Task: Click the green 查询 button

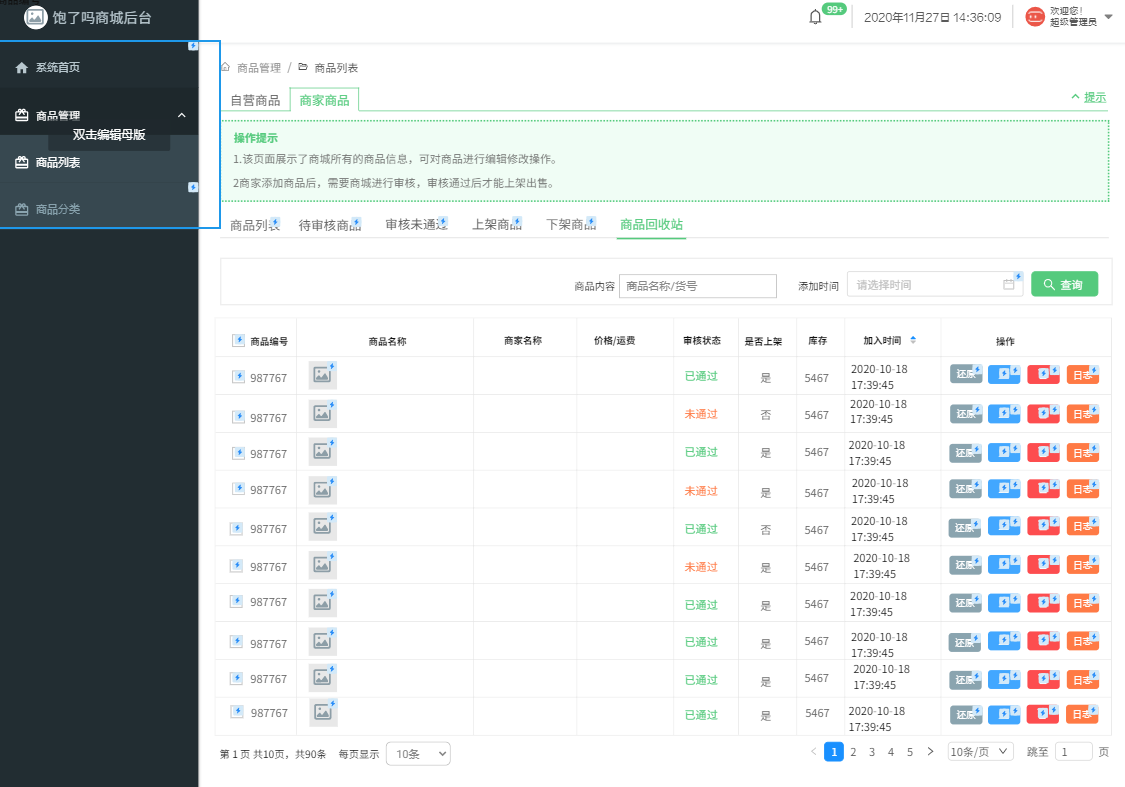Action: point(1065,284)
